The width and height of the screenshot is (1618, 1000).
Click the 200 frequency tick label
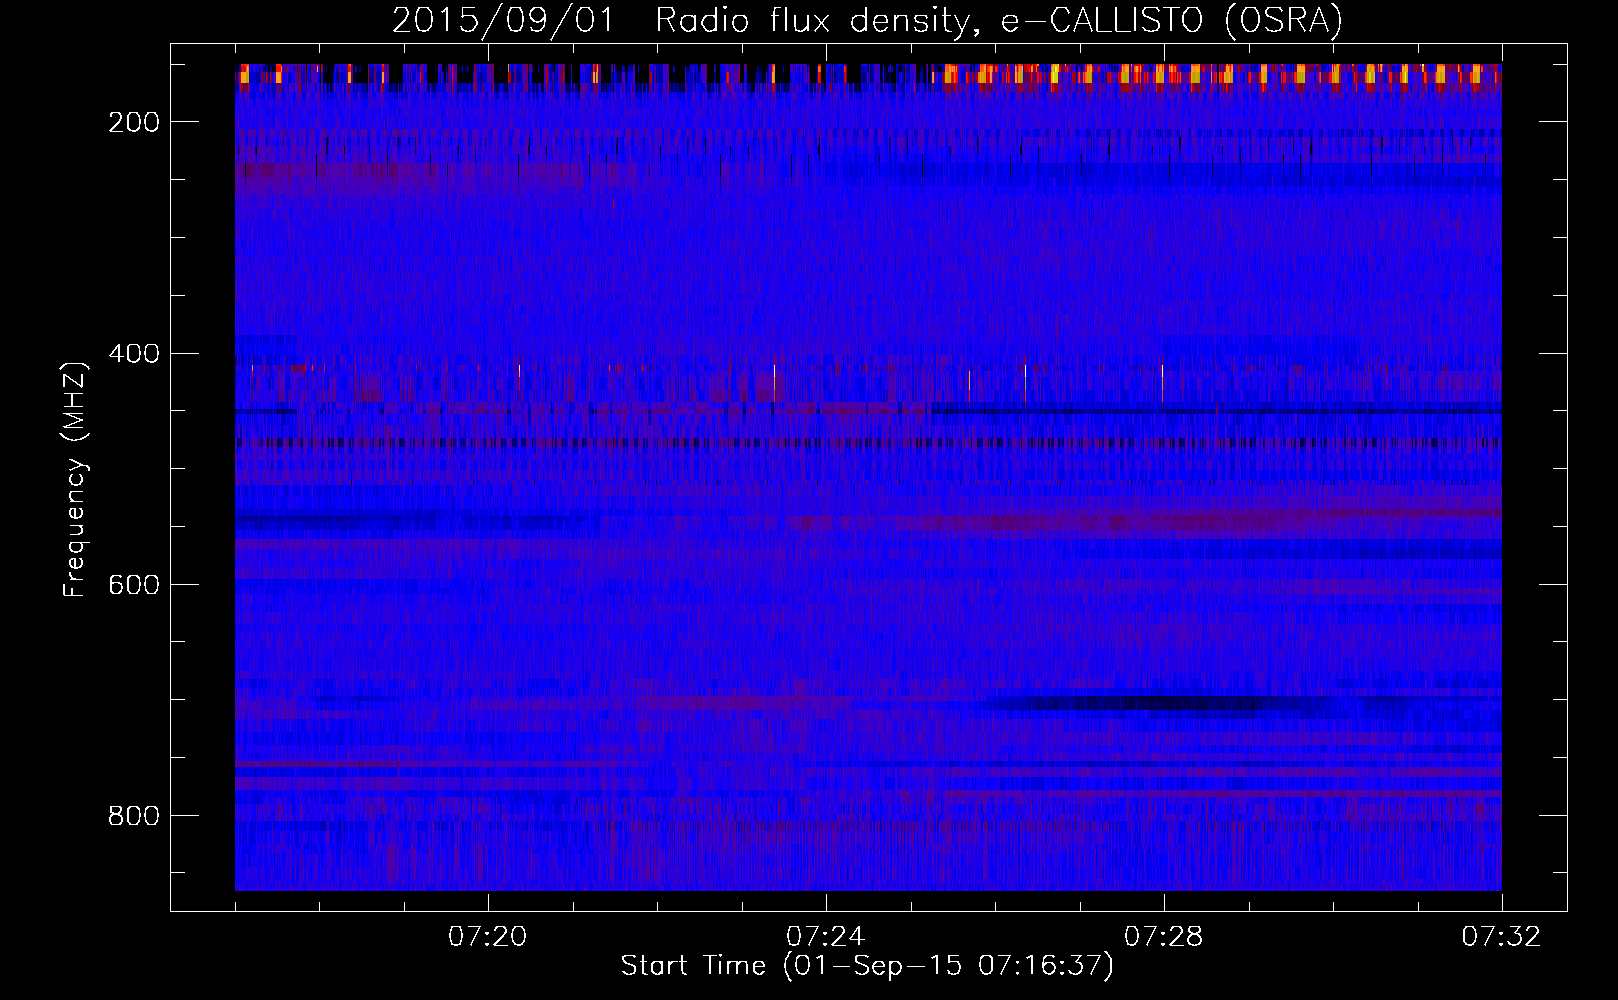[134, 122]
